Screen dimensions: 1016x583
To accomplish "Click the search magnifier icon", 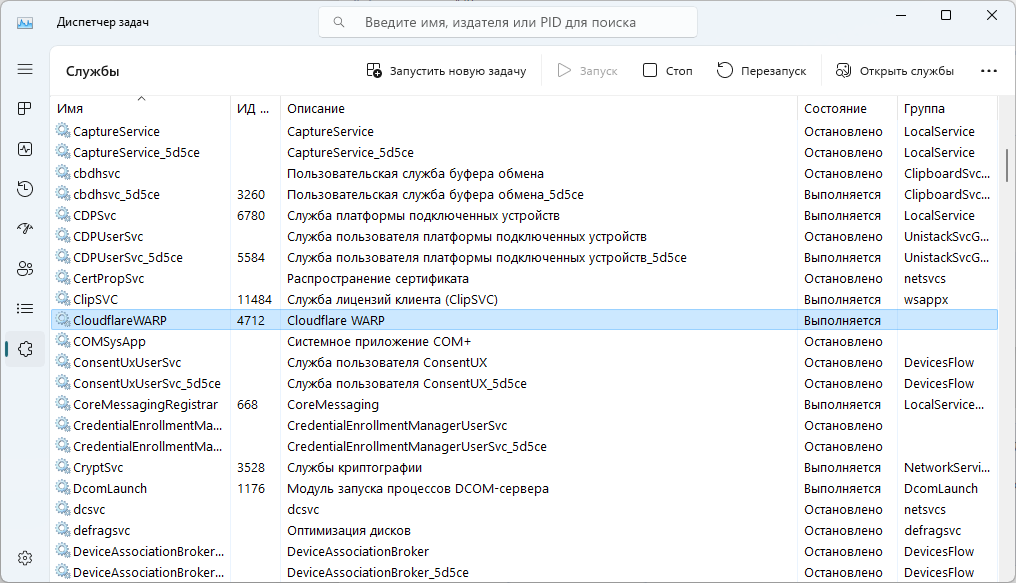I will (x=341, y=22).
